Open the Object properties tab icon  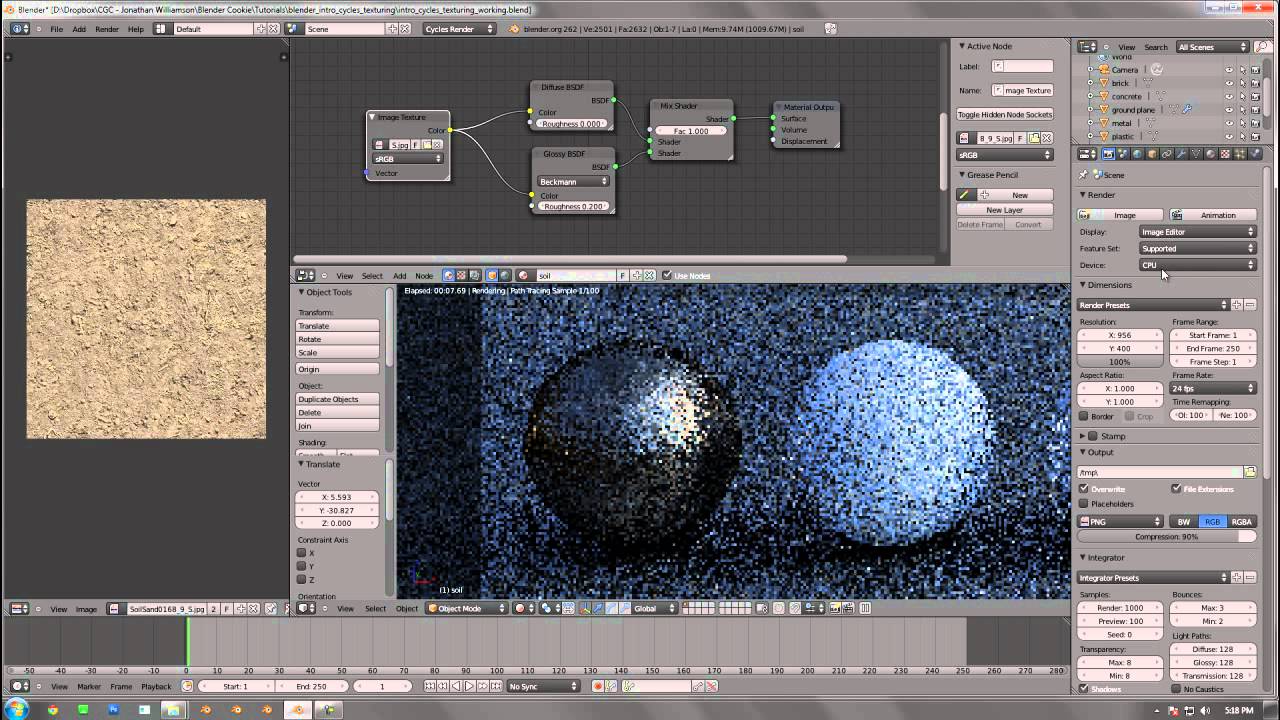pyautogui.click(x=1152, y=154)
